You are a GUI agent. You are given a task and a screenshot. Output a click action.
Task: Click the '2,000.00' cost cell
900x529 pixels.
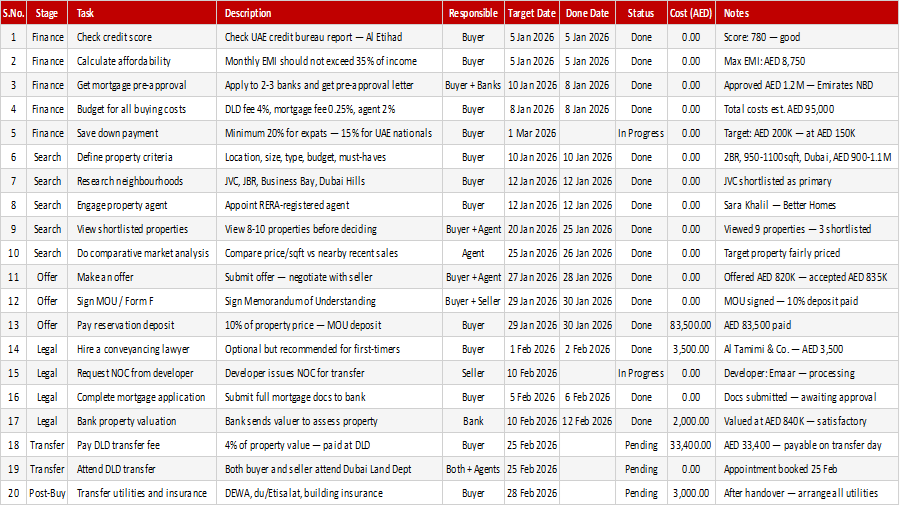click(691, 421)
